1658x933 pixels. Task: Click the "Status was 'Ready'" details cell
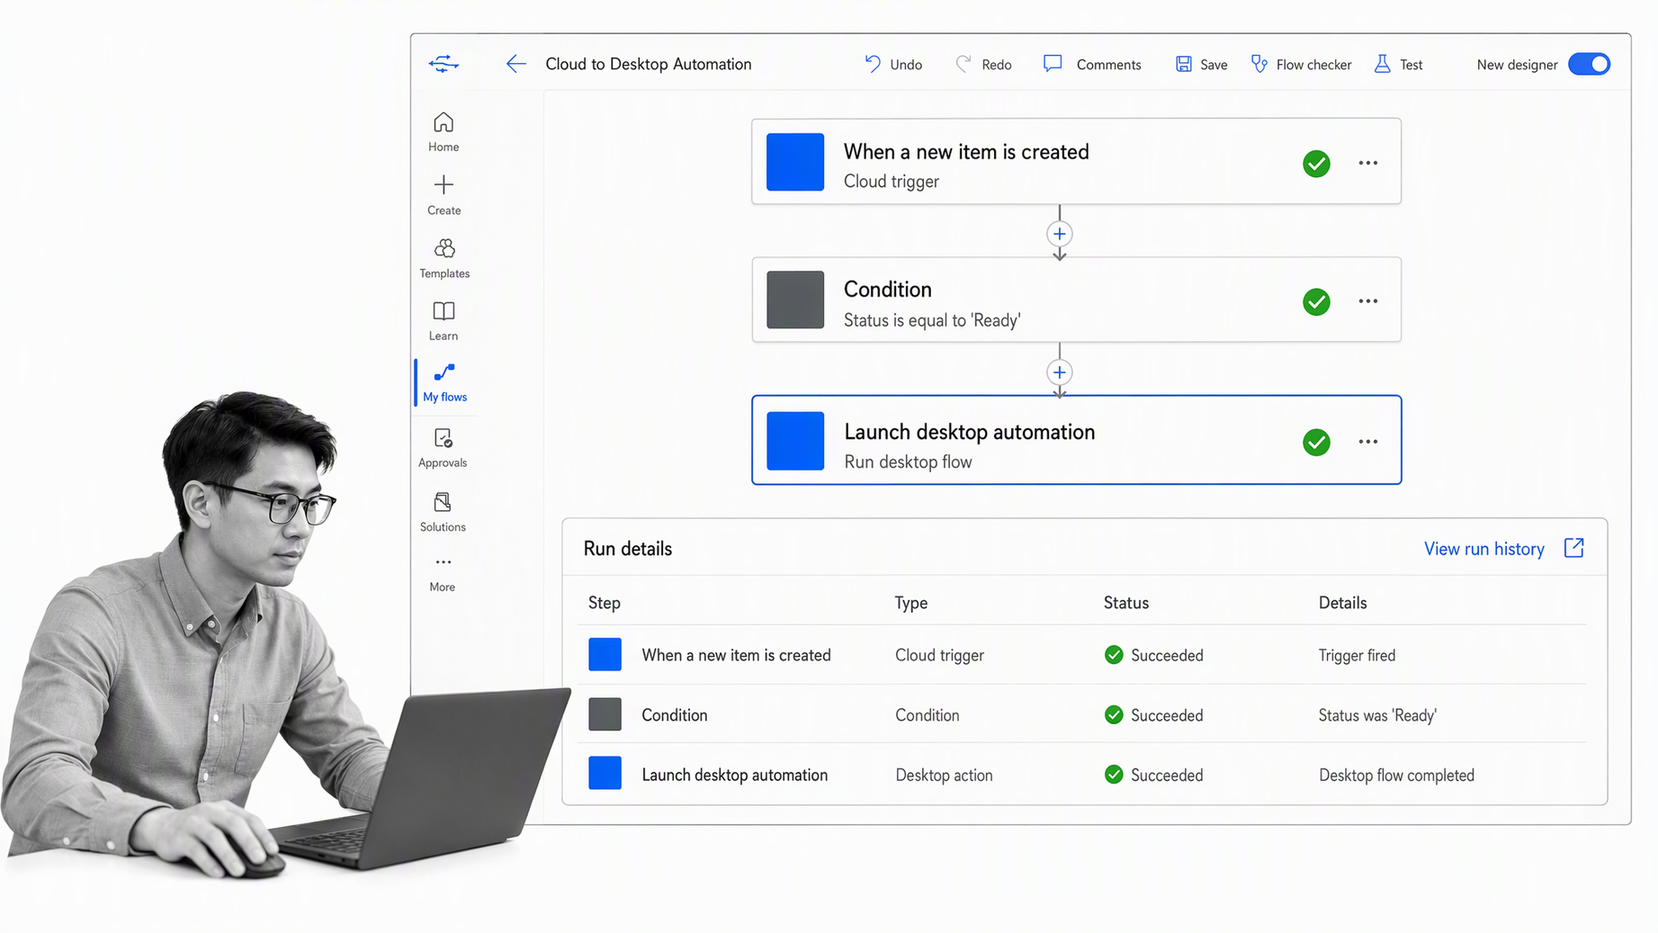[x=1377, y=715]
